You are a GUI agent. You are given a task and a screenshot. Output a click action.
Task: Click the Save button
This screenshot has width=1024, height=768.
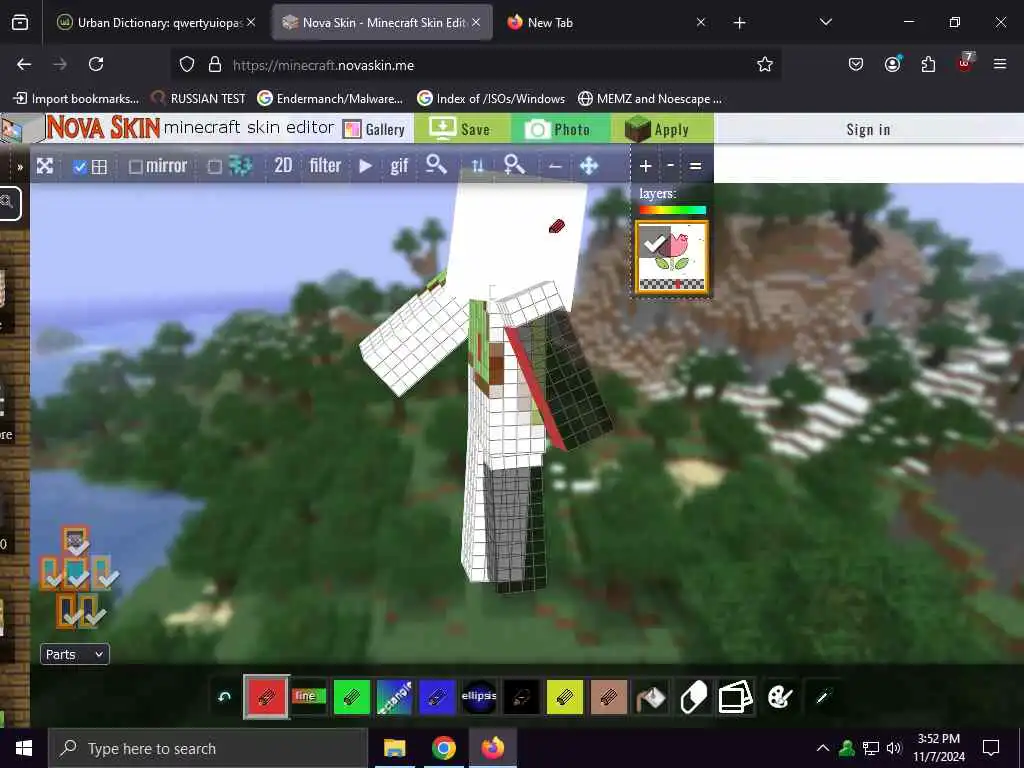point(462,129)
